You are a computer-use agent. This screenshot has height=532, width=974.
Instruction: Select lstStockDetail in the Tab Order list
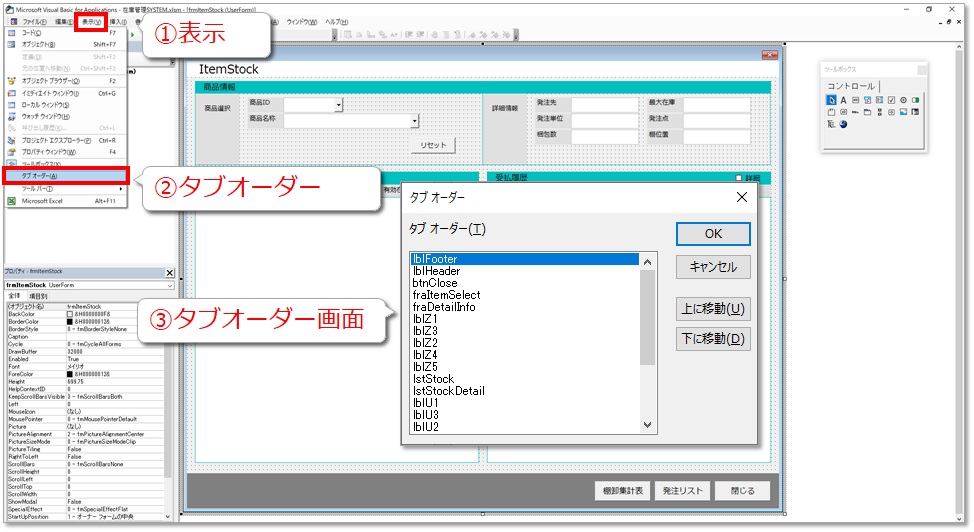525,391
